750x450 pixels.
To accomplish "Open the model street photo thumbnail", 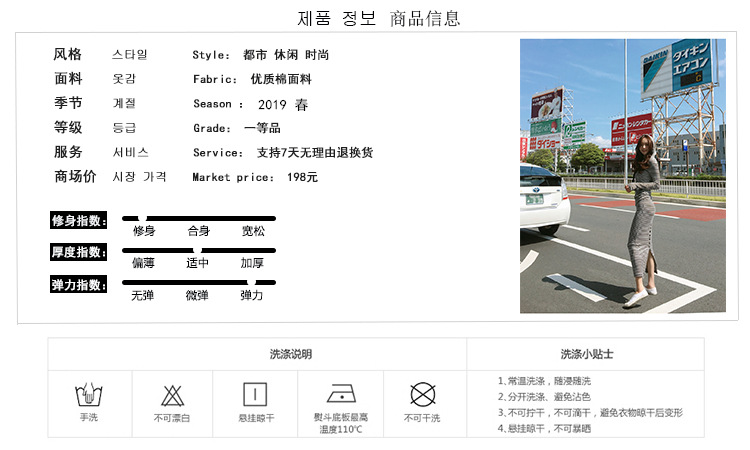I will [623, 176].
